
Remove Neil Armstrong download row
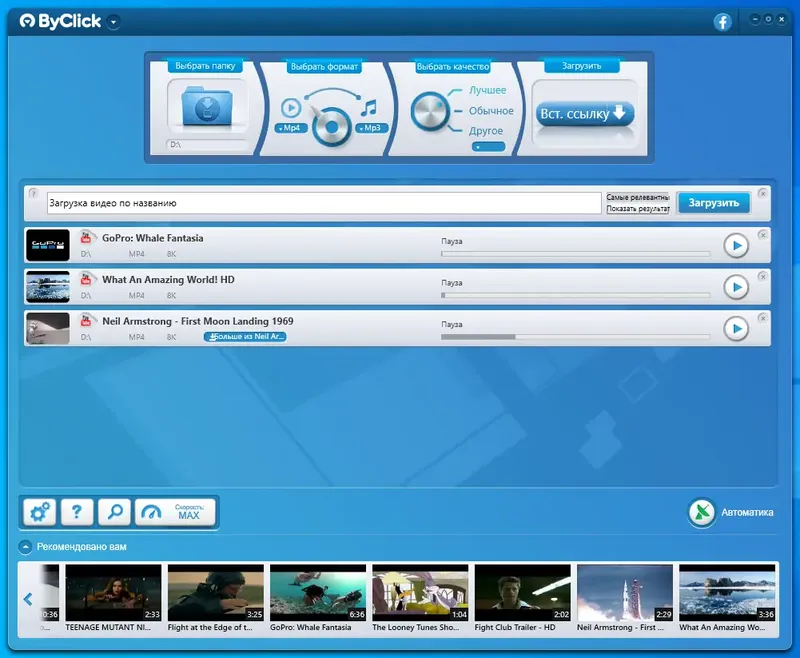coord(762,318)
